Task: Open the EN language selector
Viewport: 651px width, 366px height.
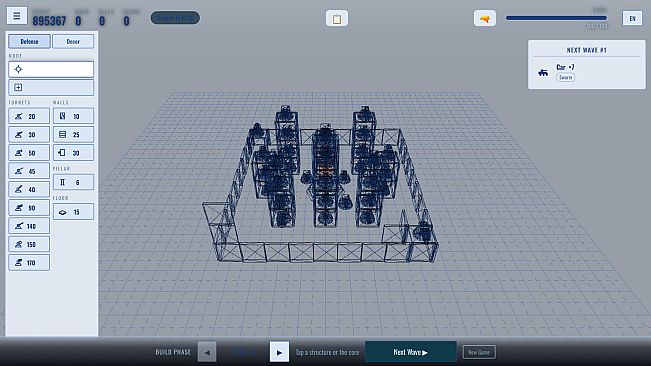Action: [632, 18]
